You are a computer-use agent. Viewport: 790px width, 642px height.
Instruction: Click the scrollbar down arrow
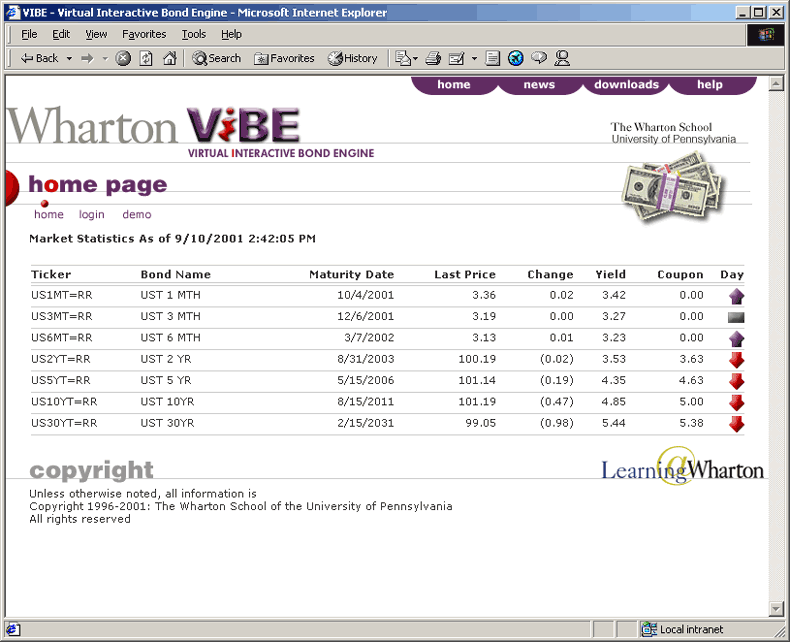pos(776,609)
